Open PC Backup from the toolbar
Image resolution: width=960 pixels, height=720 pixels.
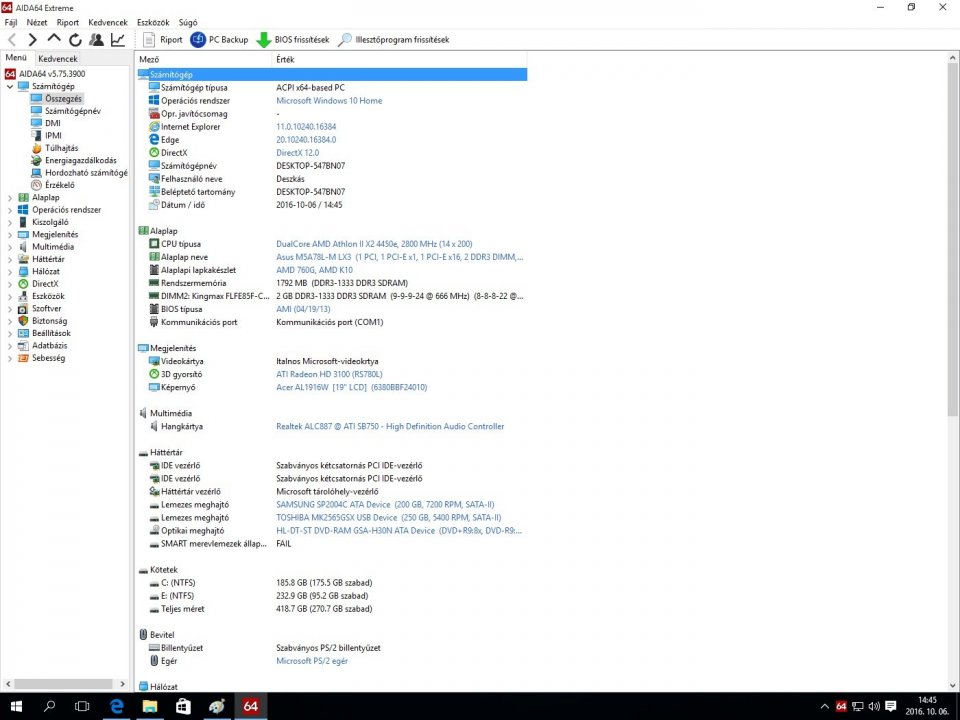[219, 40]
